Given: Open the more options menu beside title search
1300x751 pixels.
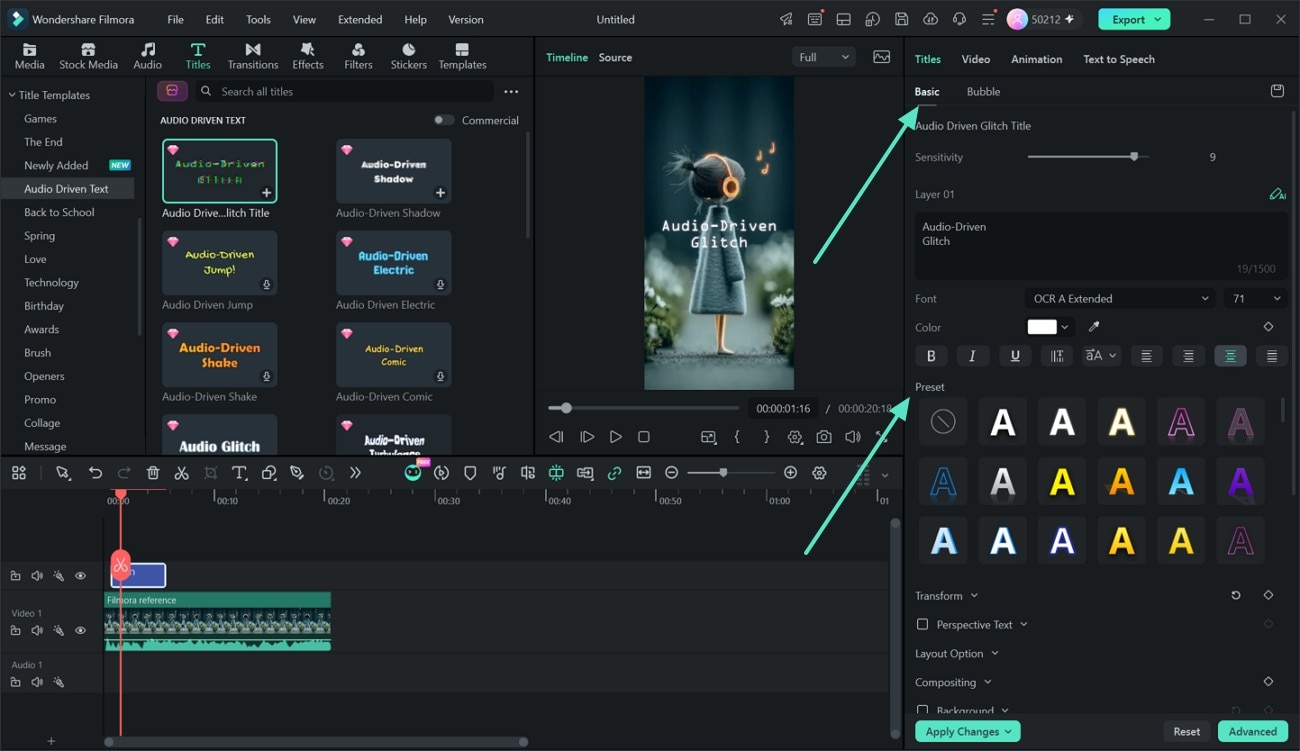Looking at the screenshot, I should (511, 91).
